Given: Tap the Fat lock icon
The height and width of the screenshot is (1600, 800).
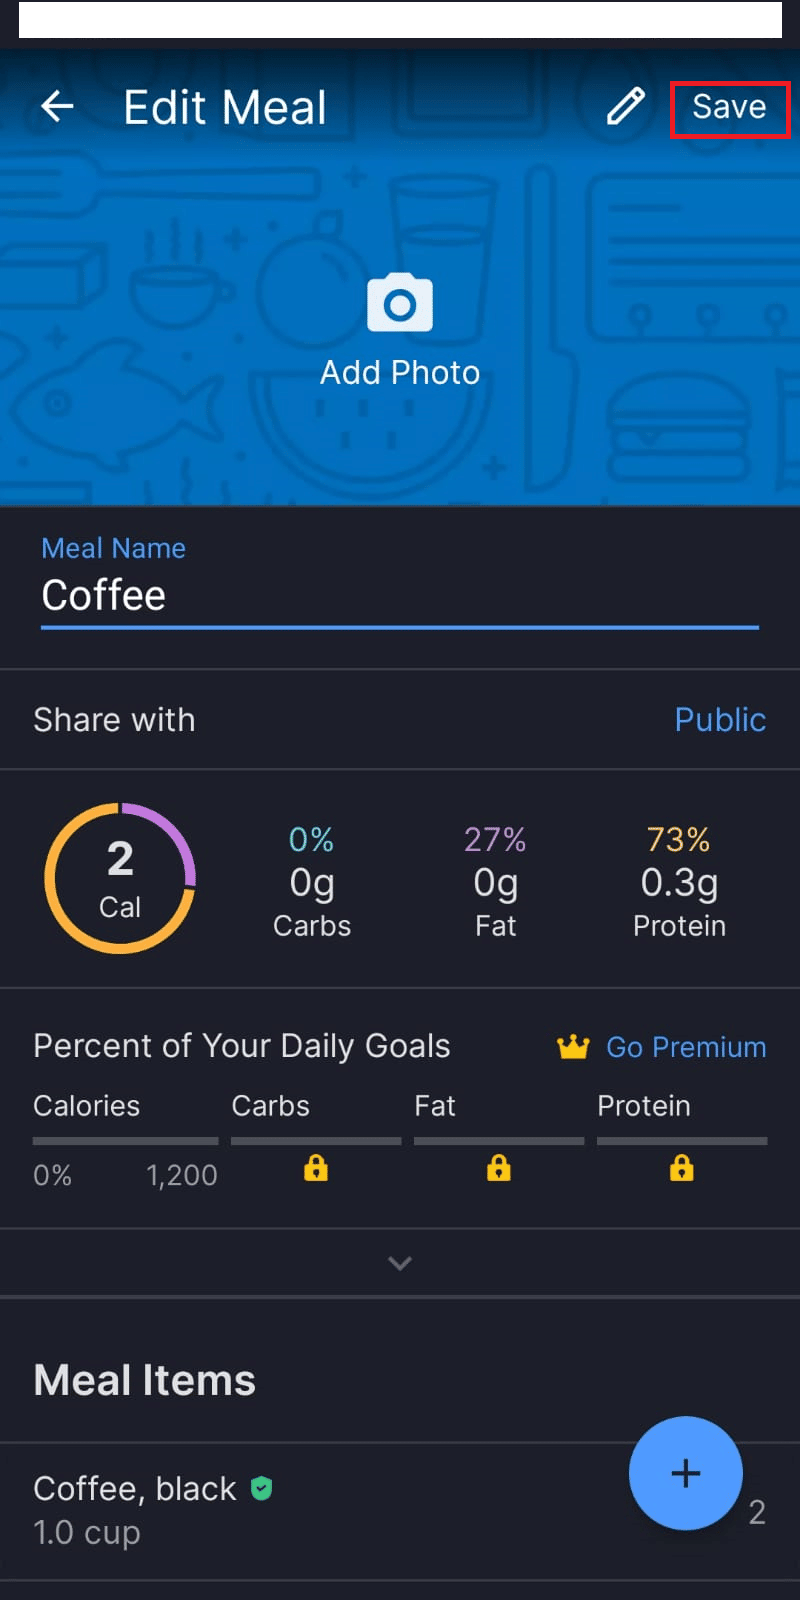Looking at the screenshot, I should [x=498, y=1168].
